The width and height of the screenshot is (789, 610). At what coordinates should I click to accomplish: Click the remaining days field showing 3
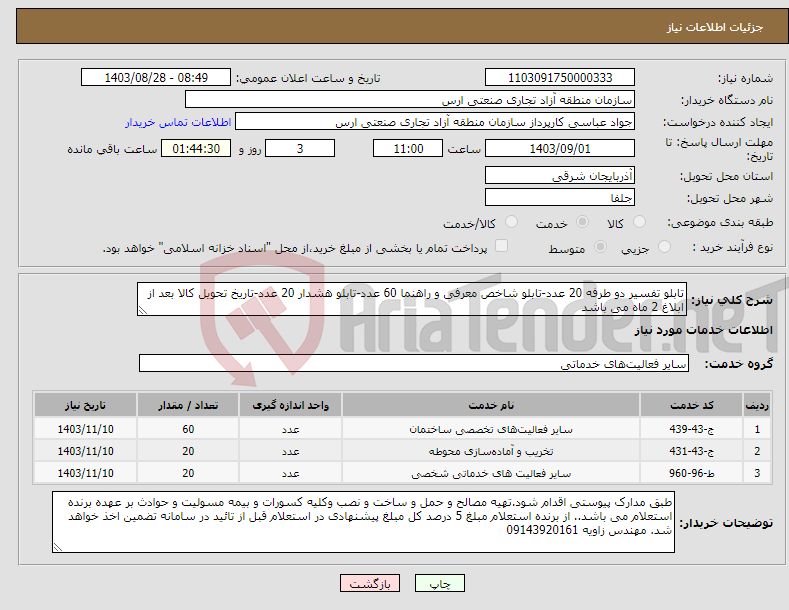coord(300,148)
